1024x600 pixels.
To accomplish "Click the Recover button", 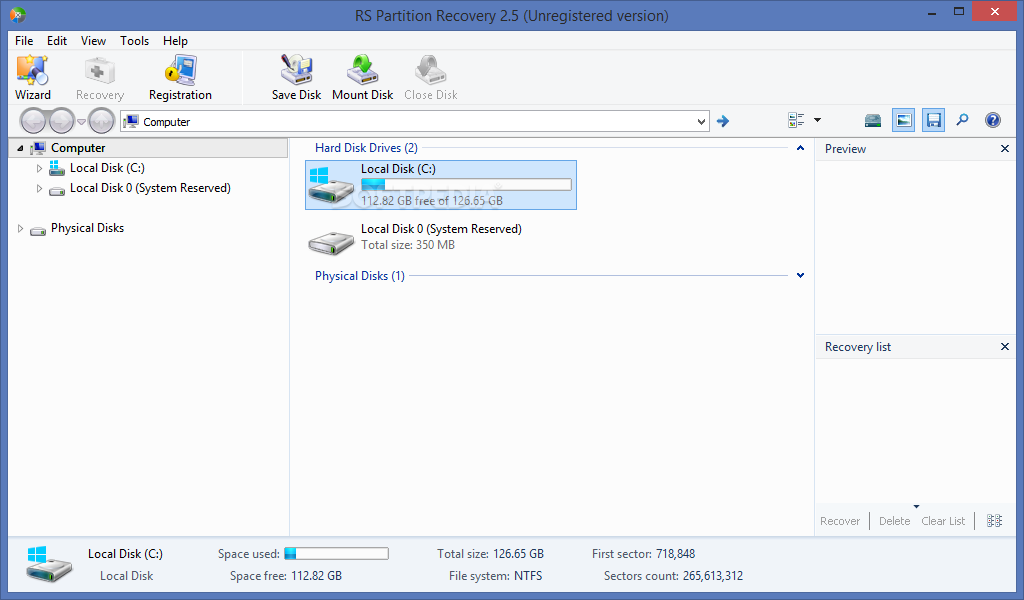I will [840, 521].
